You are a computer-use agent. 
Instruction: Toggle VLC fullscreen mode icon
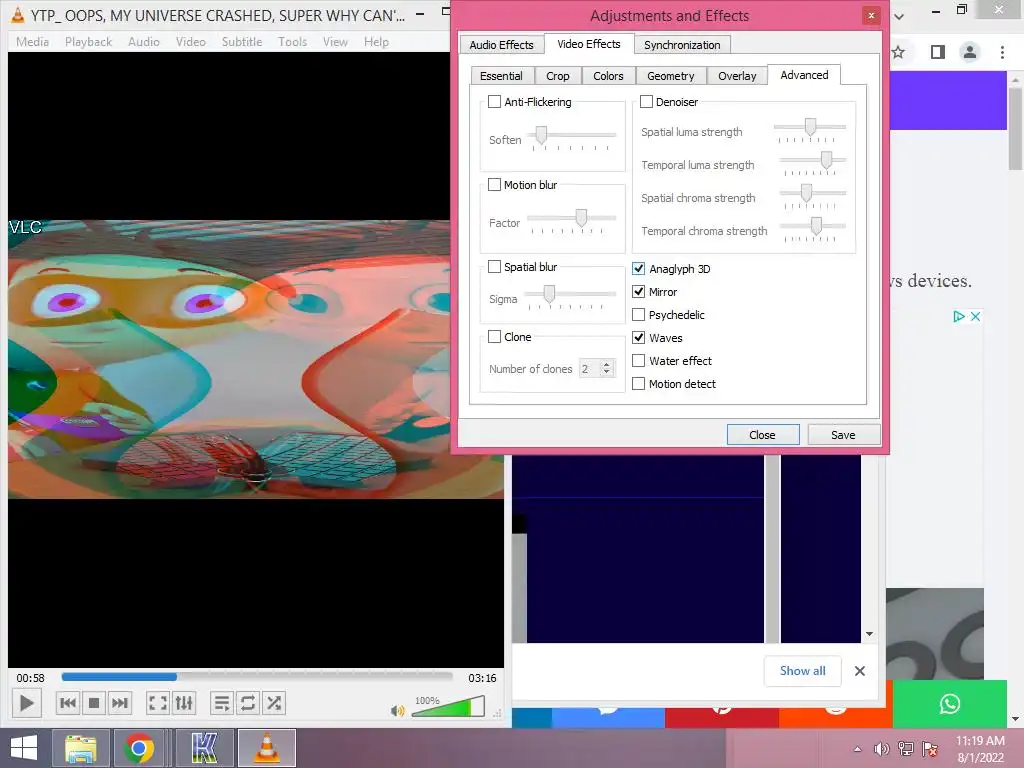tap(157, 703)
